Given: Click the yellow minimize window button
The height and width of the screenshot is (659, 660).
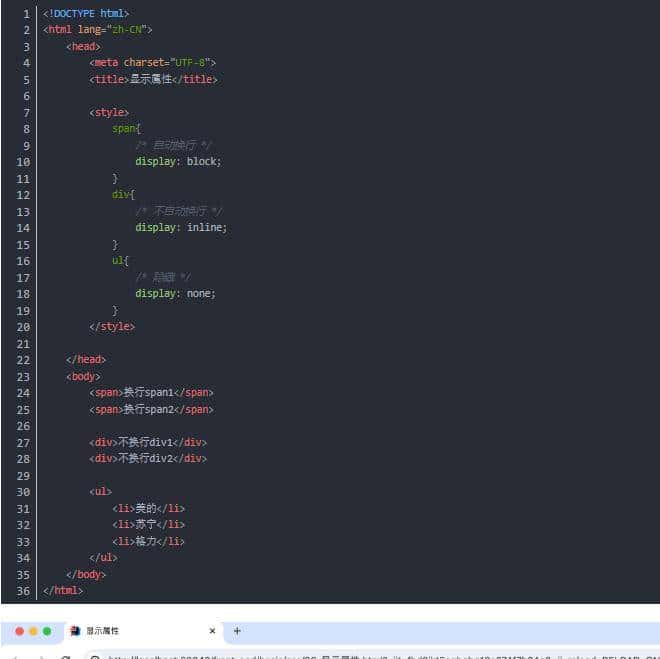Looking at the screenshot, I should point(33,631).
